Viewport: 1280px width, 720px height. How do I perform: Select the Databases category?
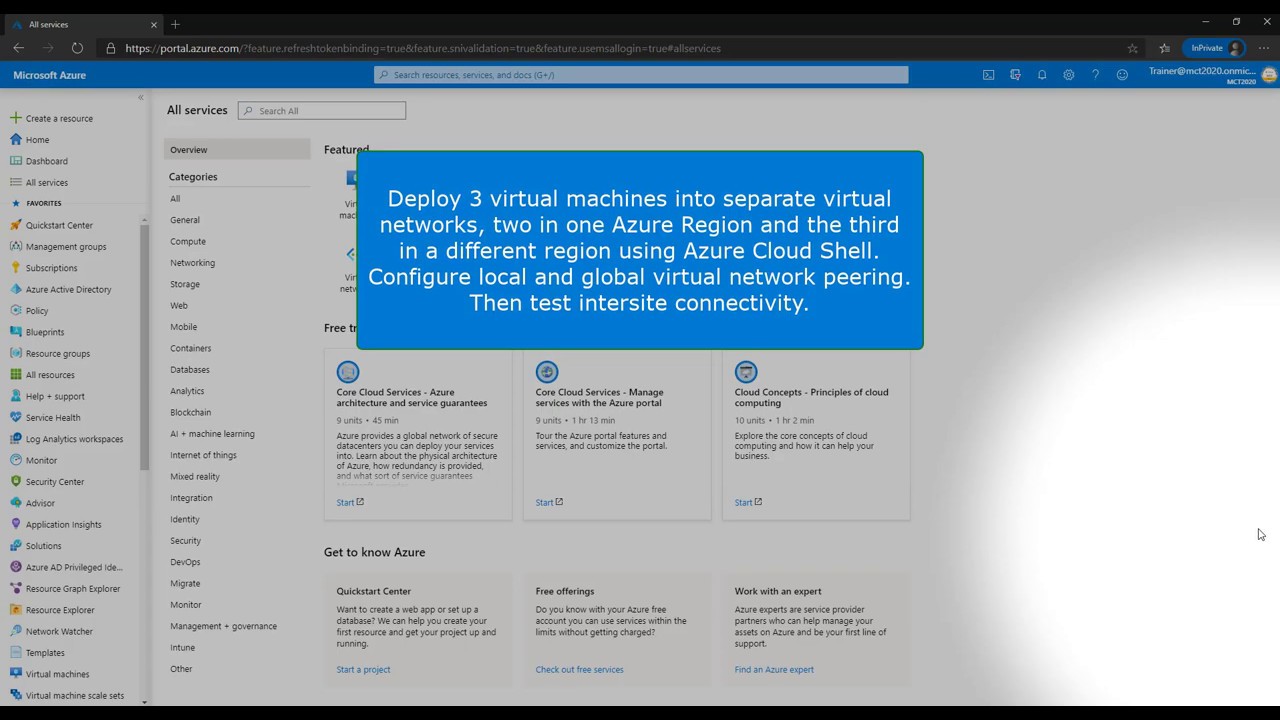pos(190,370)
